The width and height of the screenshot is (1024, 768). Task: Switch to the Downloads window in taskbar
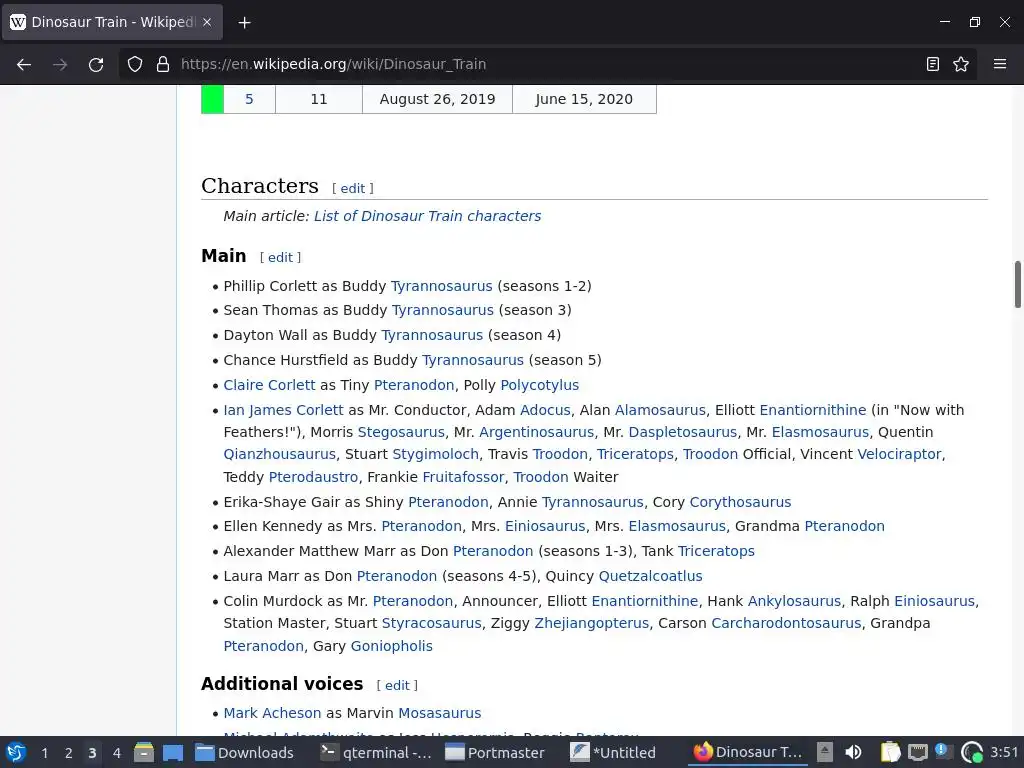click(246, 752)
